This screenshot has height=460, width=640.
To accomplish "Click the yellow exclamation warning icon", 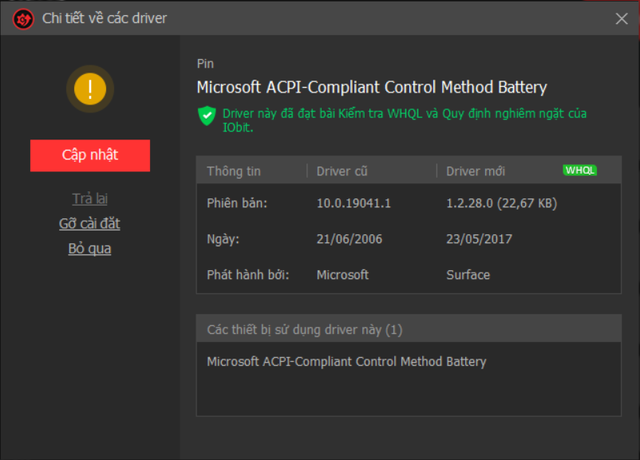I will pyautogui.click(x=90, y=90).
